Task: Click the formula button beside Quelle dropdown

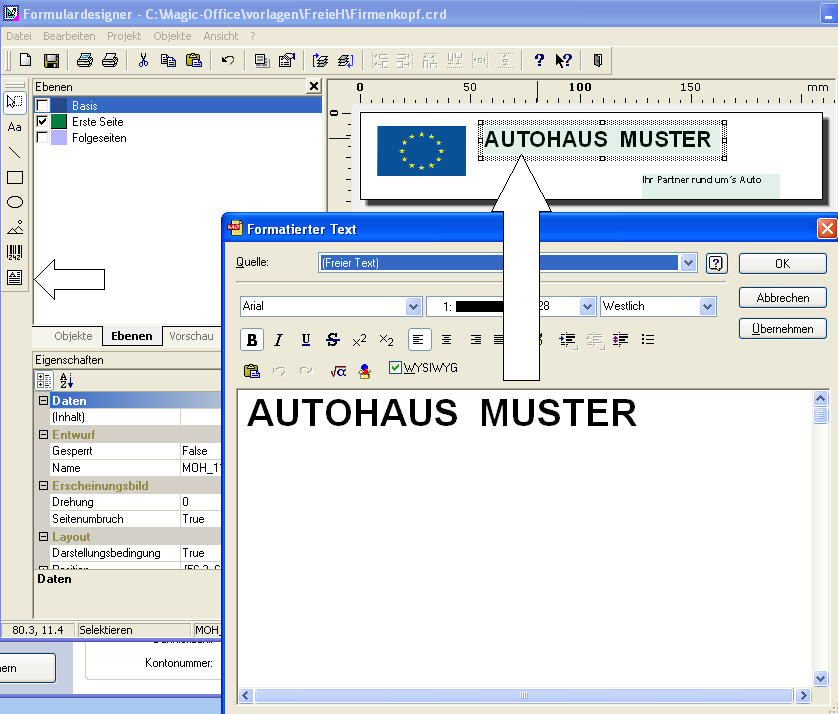Action: pos(716,263)
